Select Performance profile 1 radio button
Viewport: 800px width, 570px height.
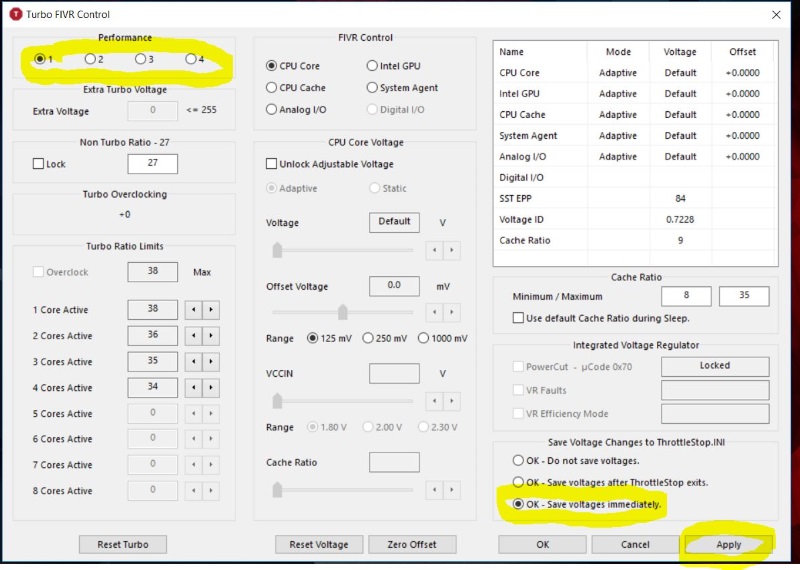click(x=40, y=59)
